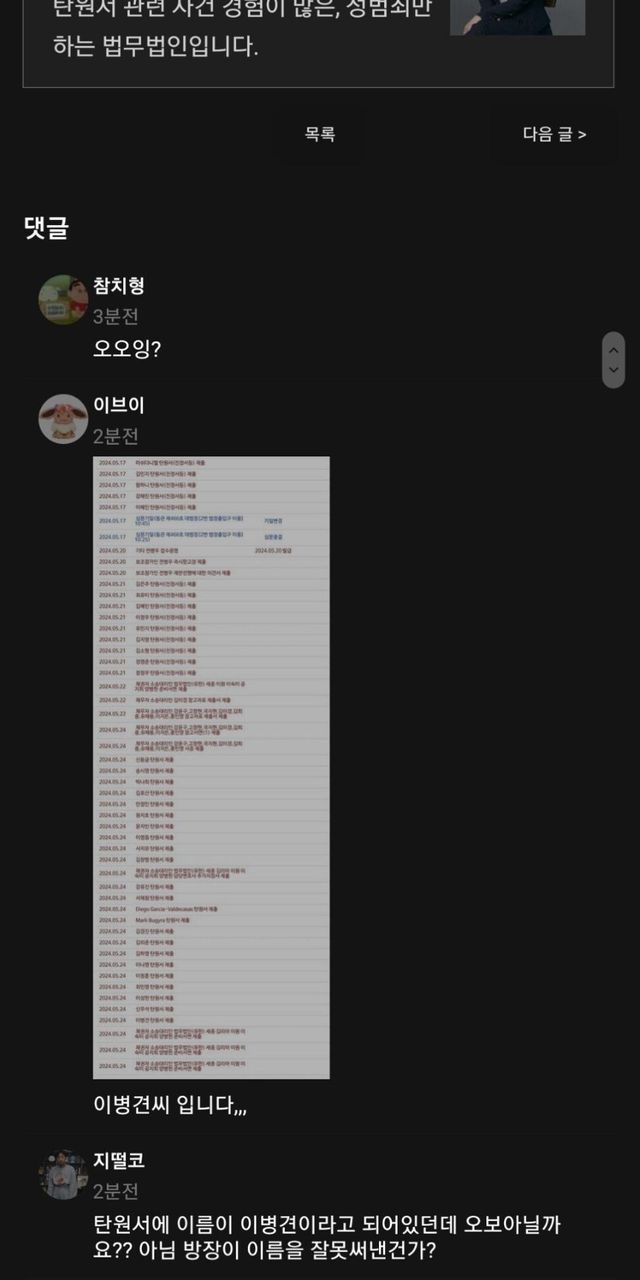Click the 참치형 username
The image size is (640, 1280).
click(119, 286)
